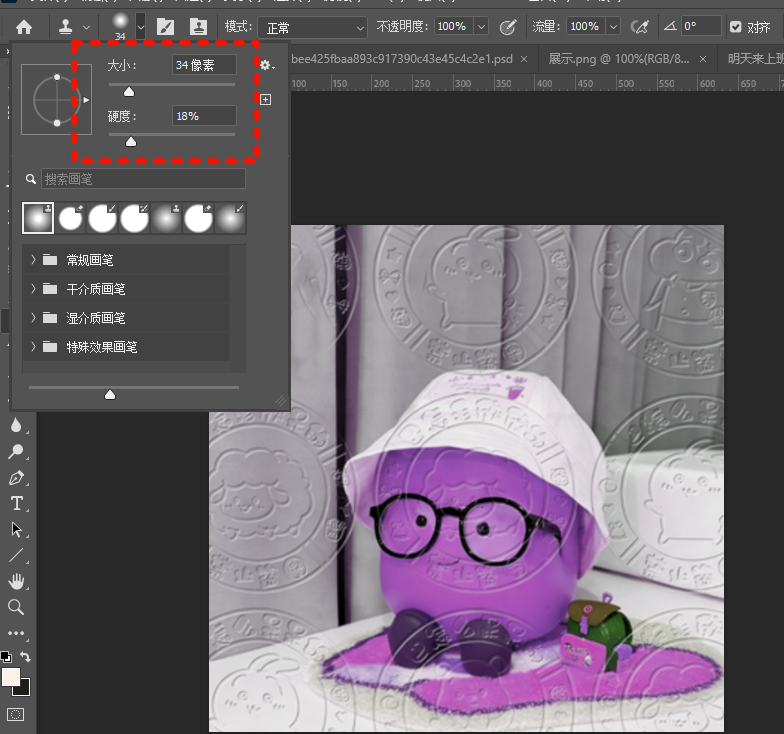The width and height of the screenshot is (784, 734).
Task: Enable Quick Mask mode
Action: (x=16, y=714)
